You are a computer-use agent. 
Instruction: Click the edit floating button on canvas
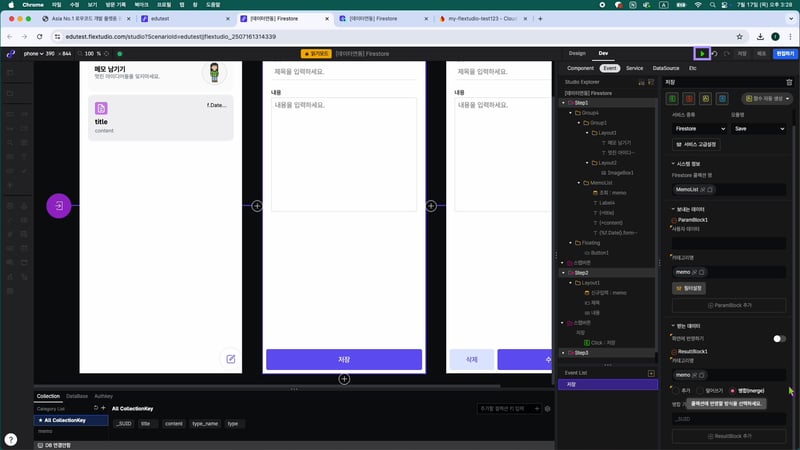[x=230, y=359]
